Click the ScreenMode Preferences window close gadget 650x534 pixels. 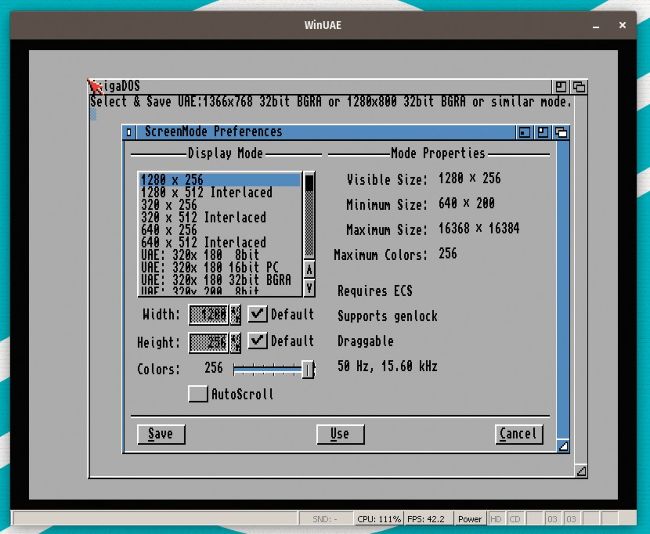coord(128,132)
